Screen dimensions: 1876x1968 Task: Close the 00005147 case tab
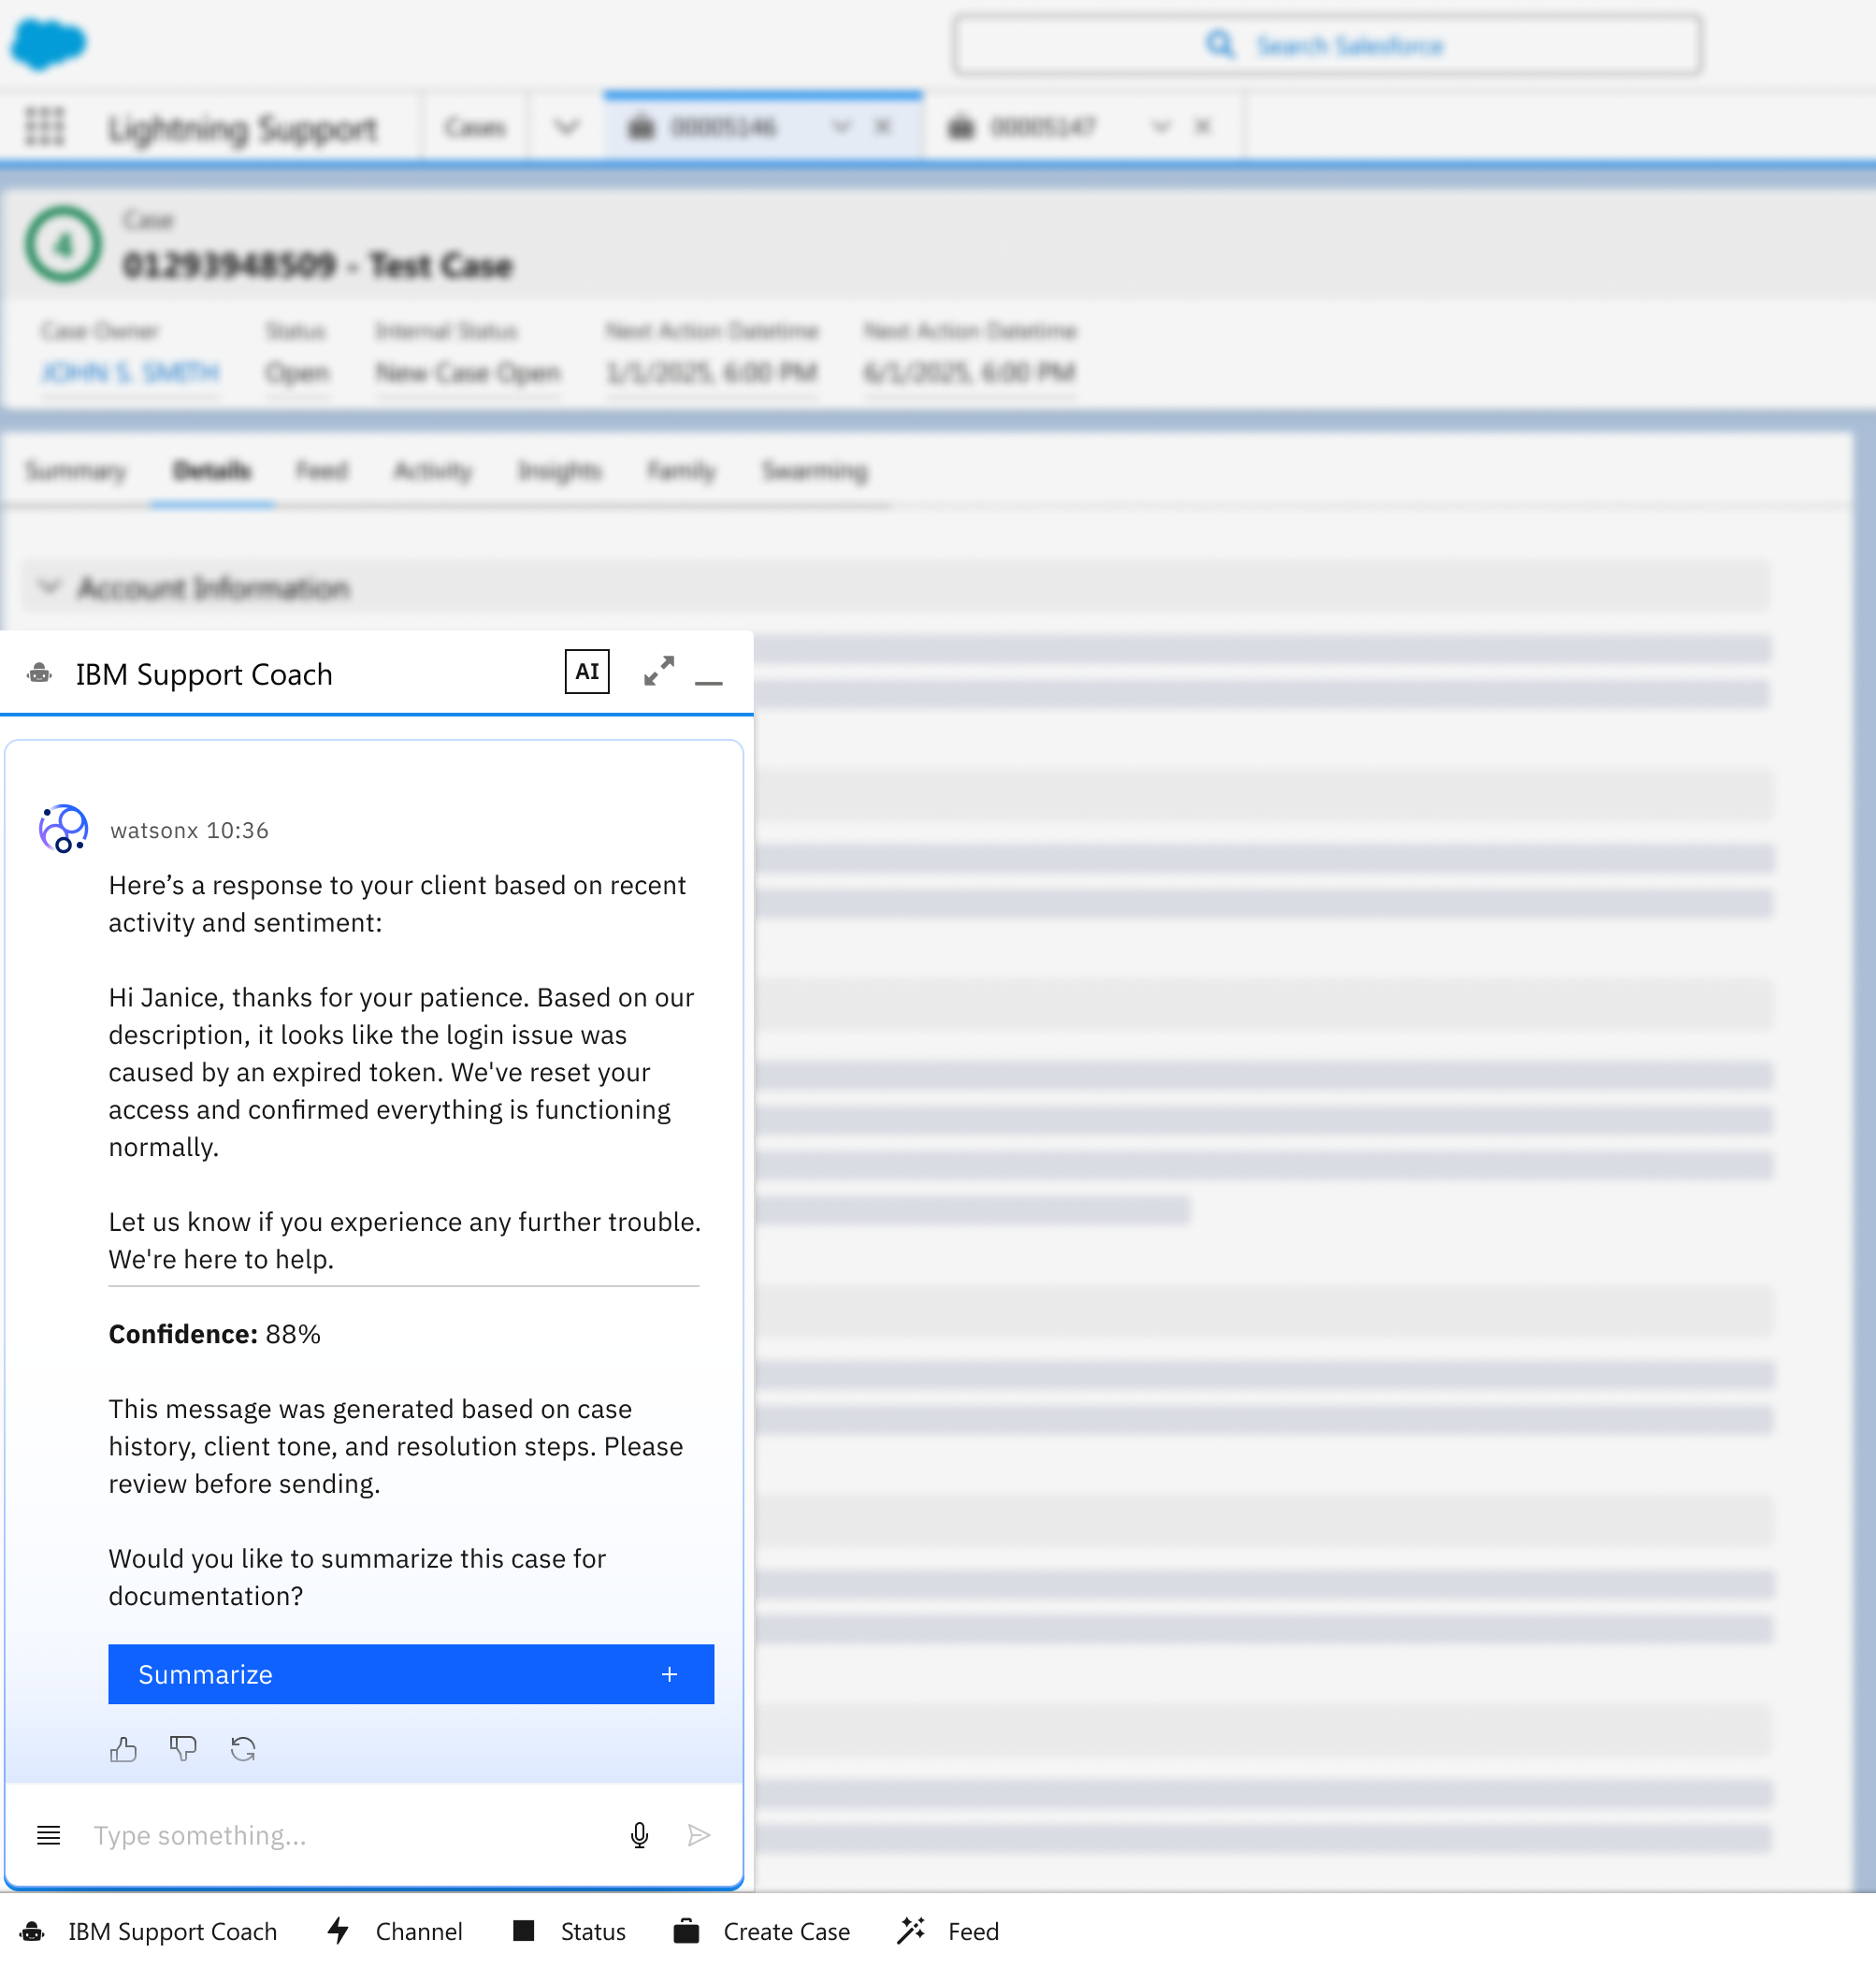(1202, 127)
